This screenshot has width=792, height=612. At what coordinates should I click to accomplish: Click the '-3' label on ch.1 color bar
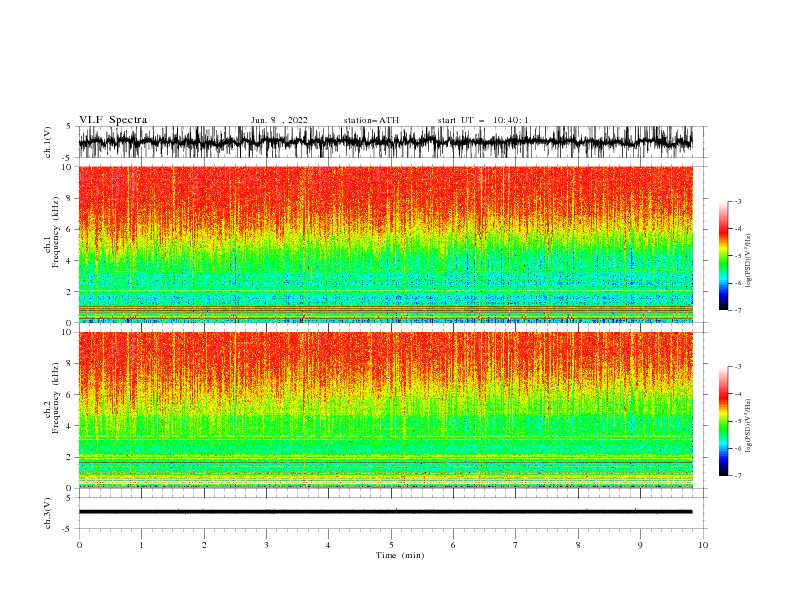tap(737, 201)
